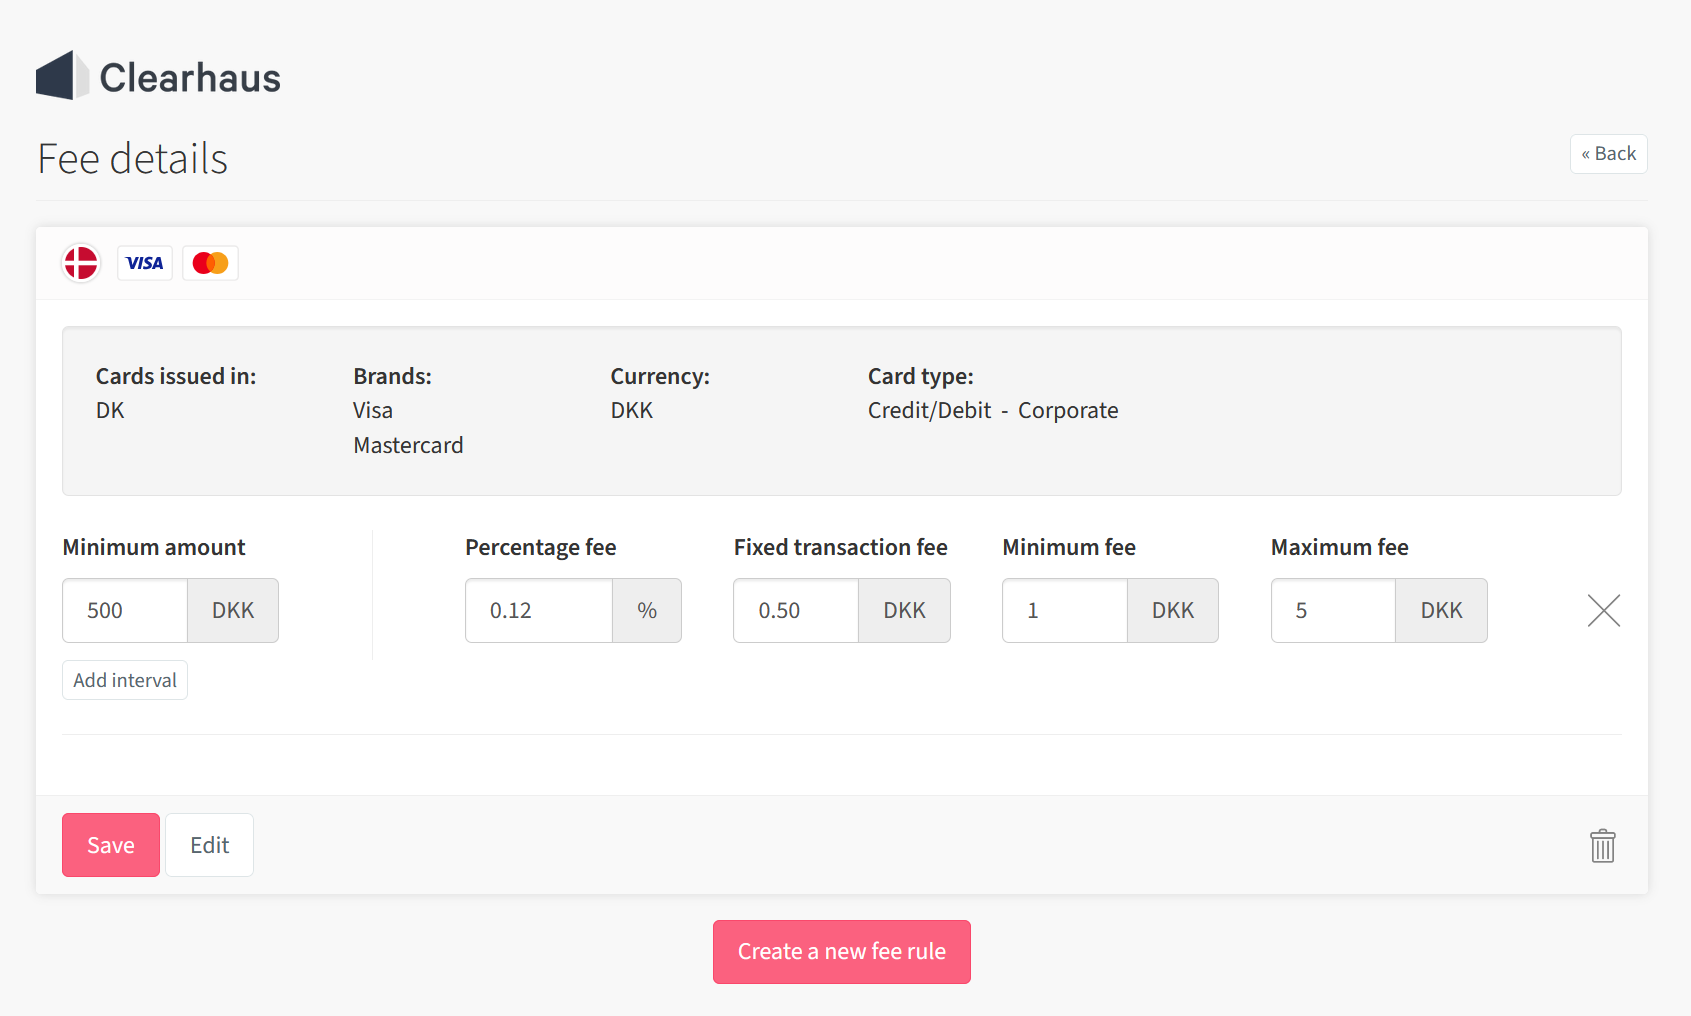1691x1016 pixels.
Task: Focus the Fixed transaction fee field 0.50
Action: pyautogui.click(x=796, y=610)
